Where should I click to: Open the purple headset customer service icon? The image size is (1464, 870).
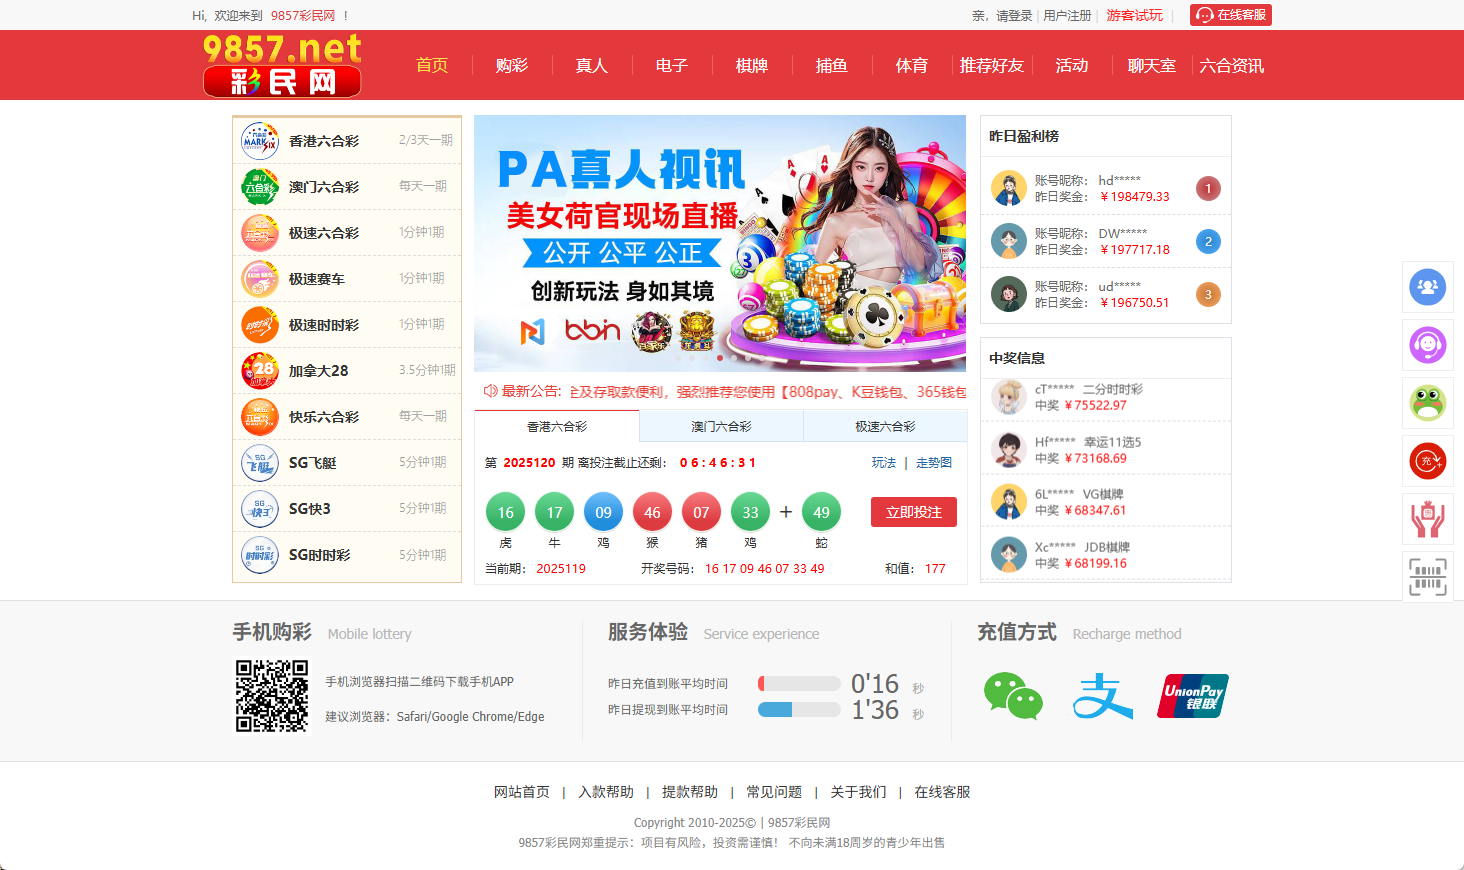coord(1427,345)
